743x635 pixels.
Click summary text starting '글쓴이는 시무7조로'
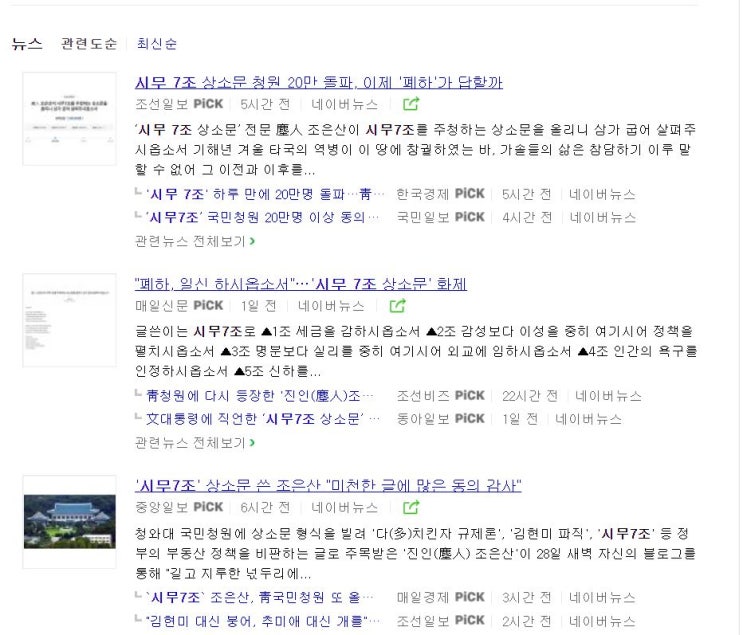(x=416, y=351)
